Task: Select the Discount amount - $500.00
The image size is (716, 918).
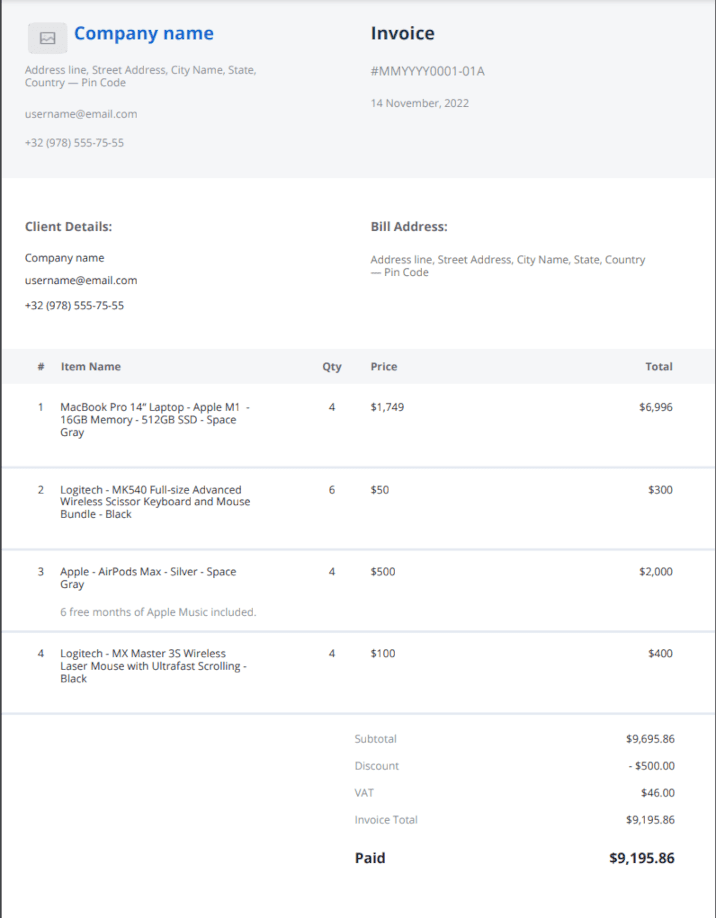Action: pyautogui.click(x=652, y=766)
